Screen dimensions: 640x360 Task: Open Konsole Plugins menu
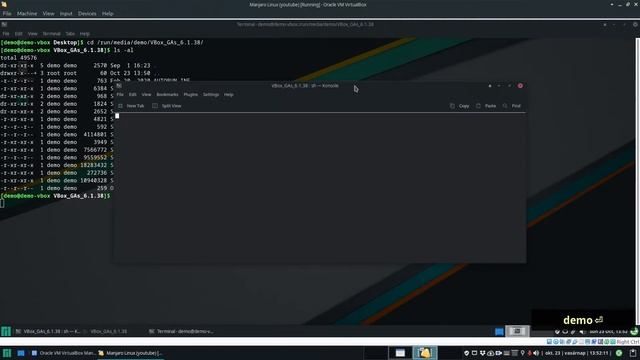pyautogui.click(x=191, y=94)
